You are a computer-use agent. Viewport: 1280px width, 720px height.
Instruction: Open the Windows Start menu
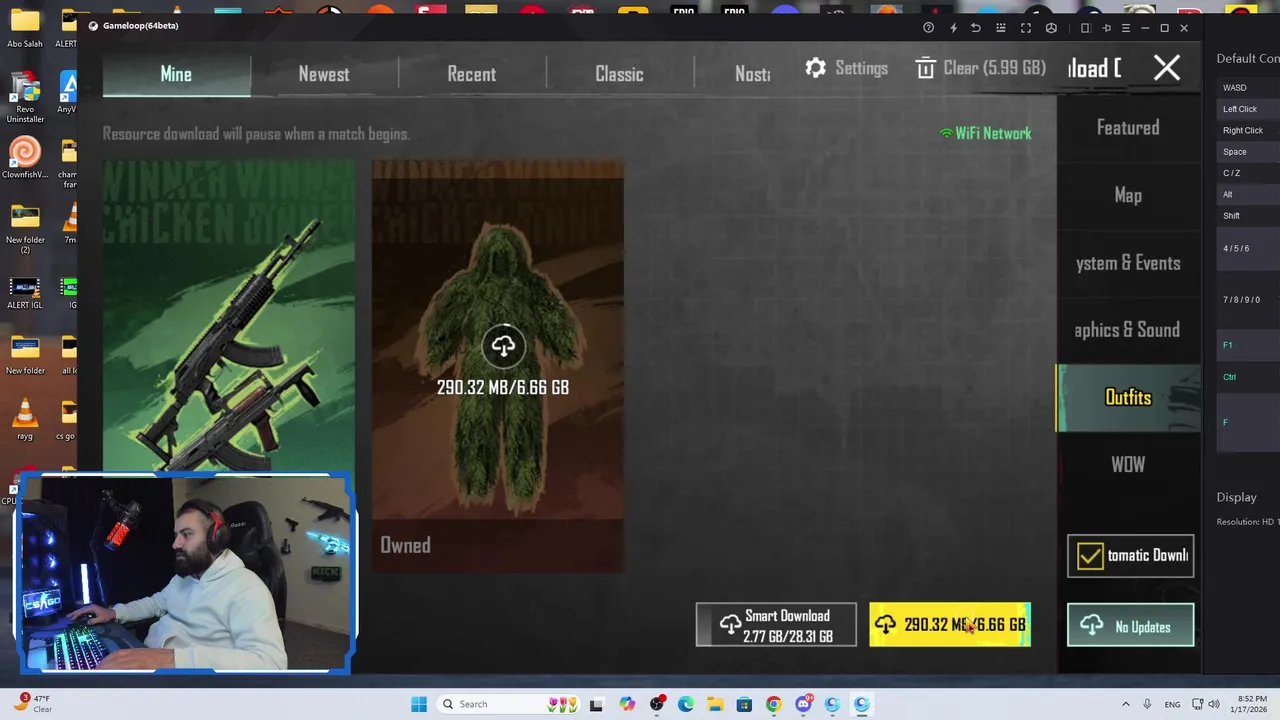419,704
